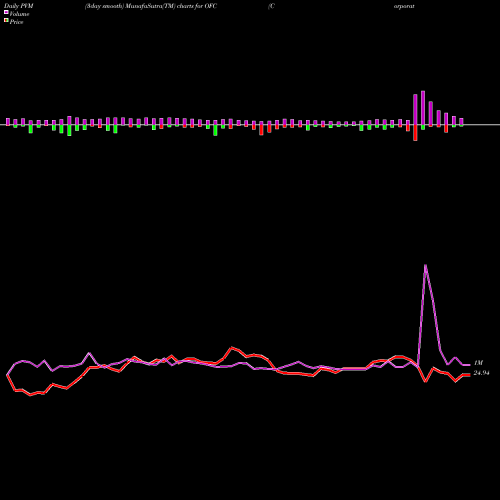Click the 'orporat' truncated title text
This screenshot has width=500, height=500.
pyautogui.click(x=404, y=6)
